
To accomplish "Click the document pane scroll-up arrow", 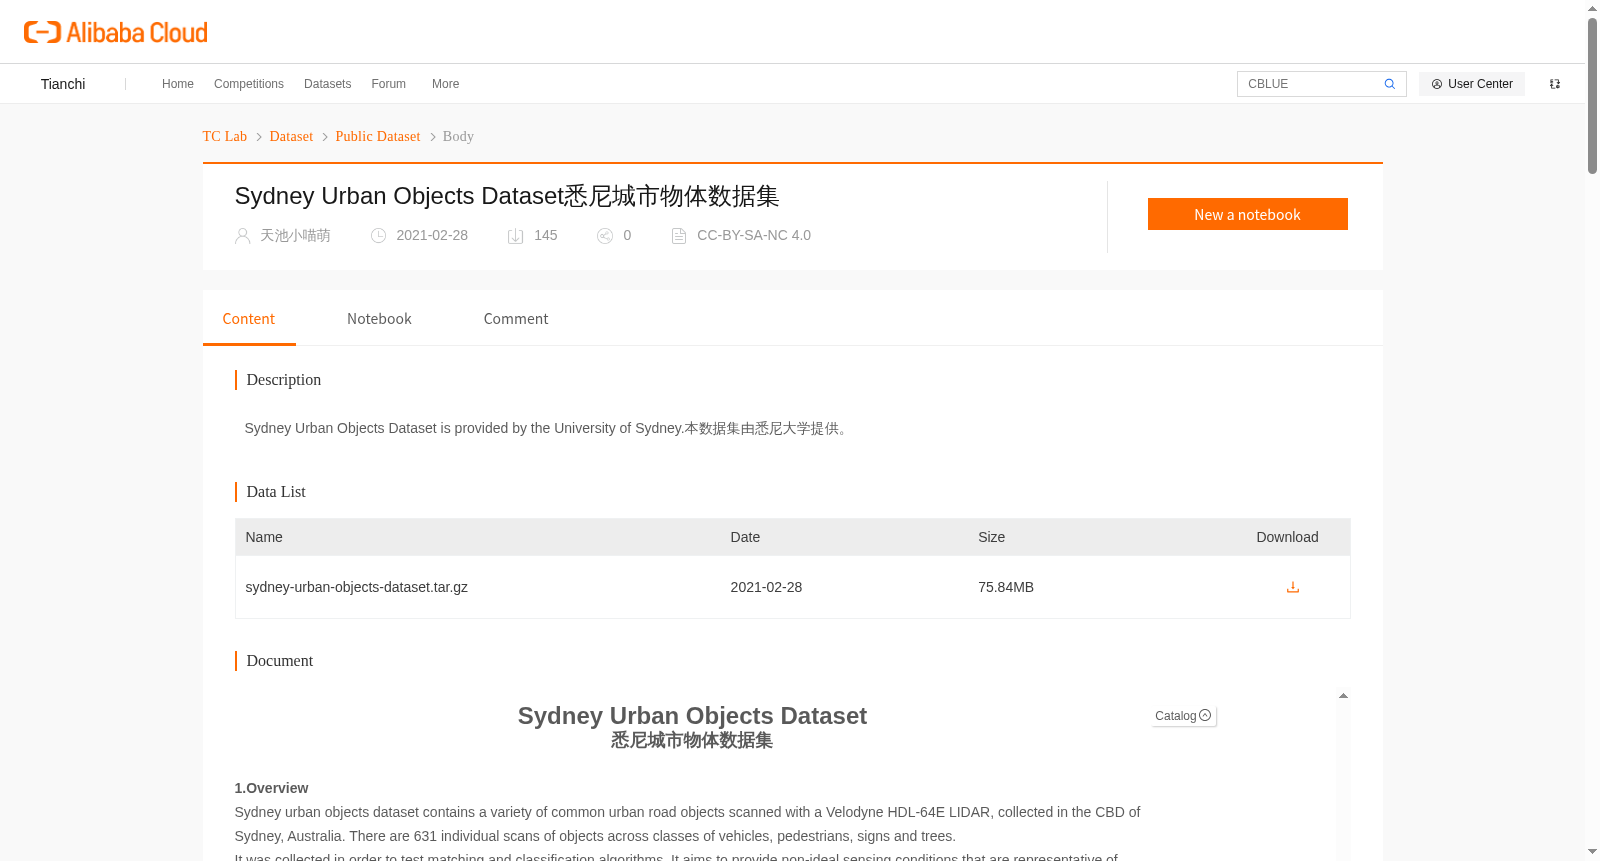I will tap(1343, 696).
